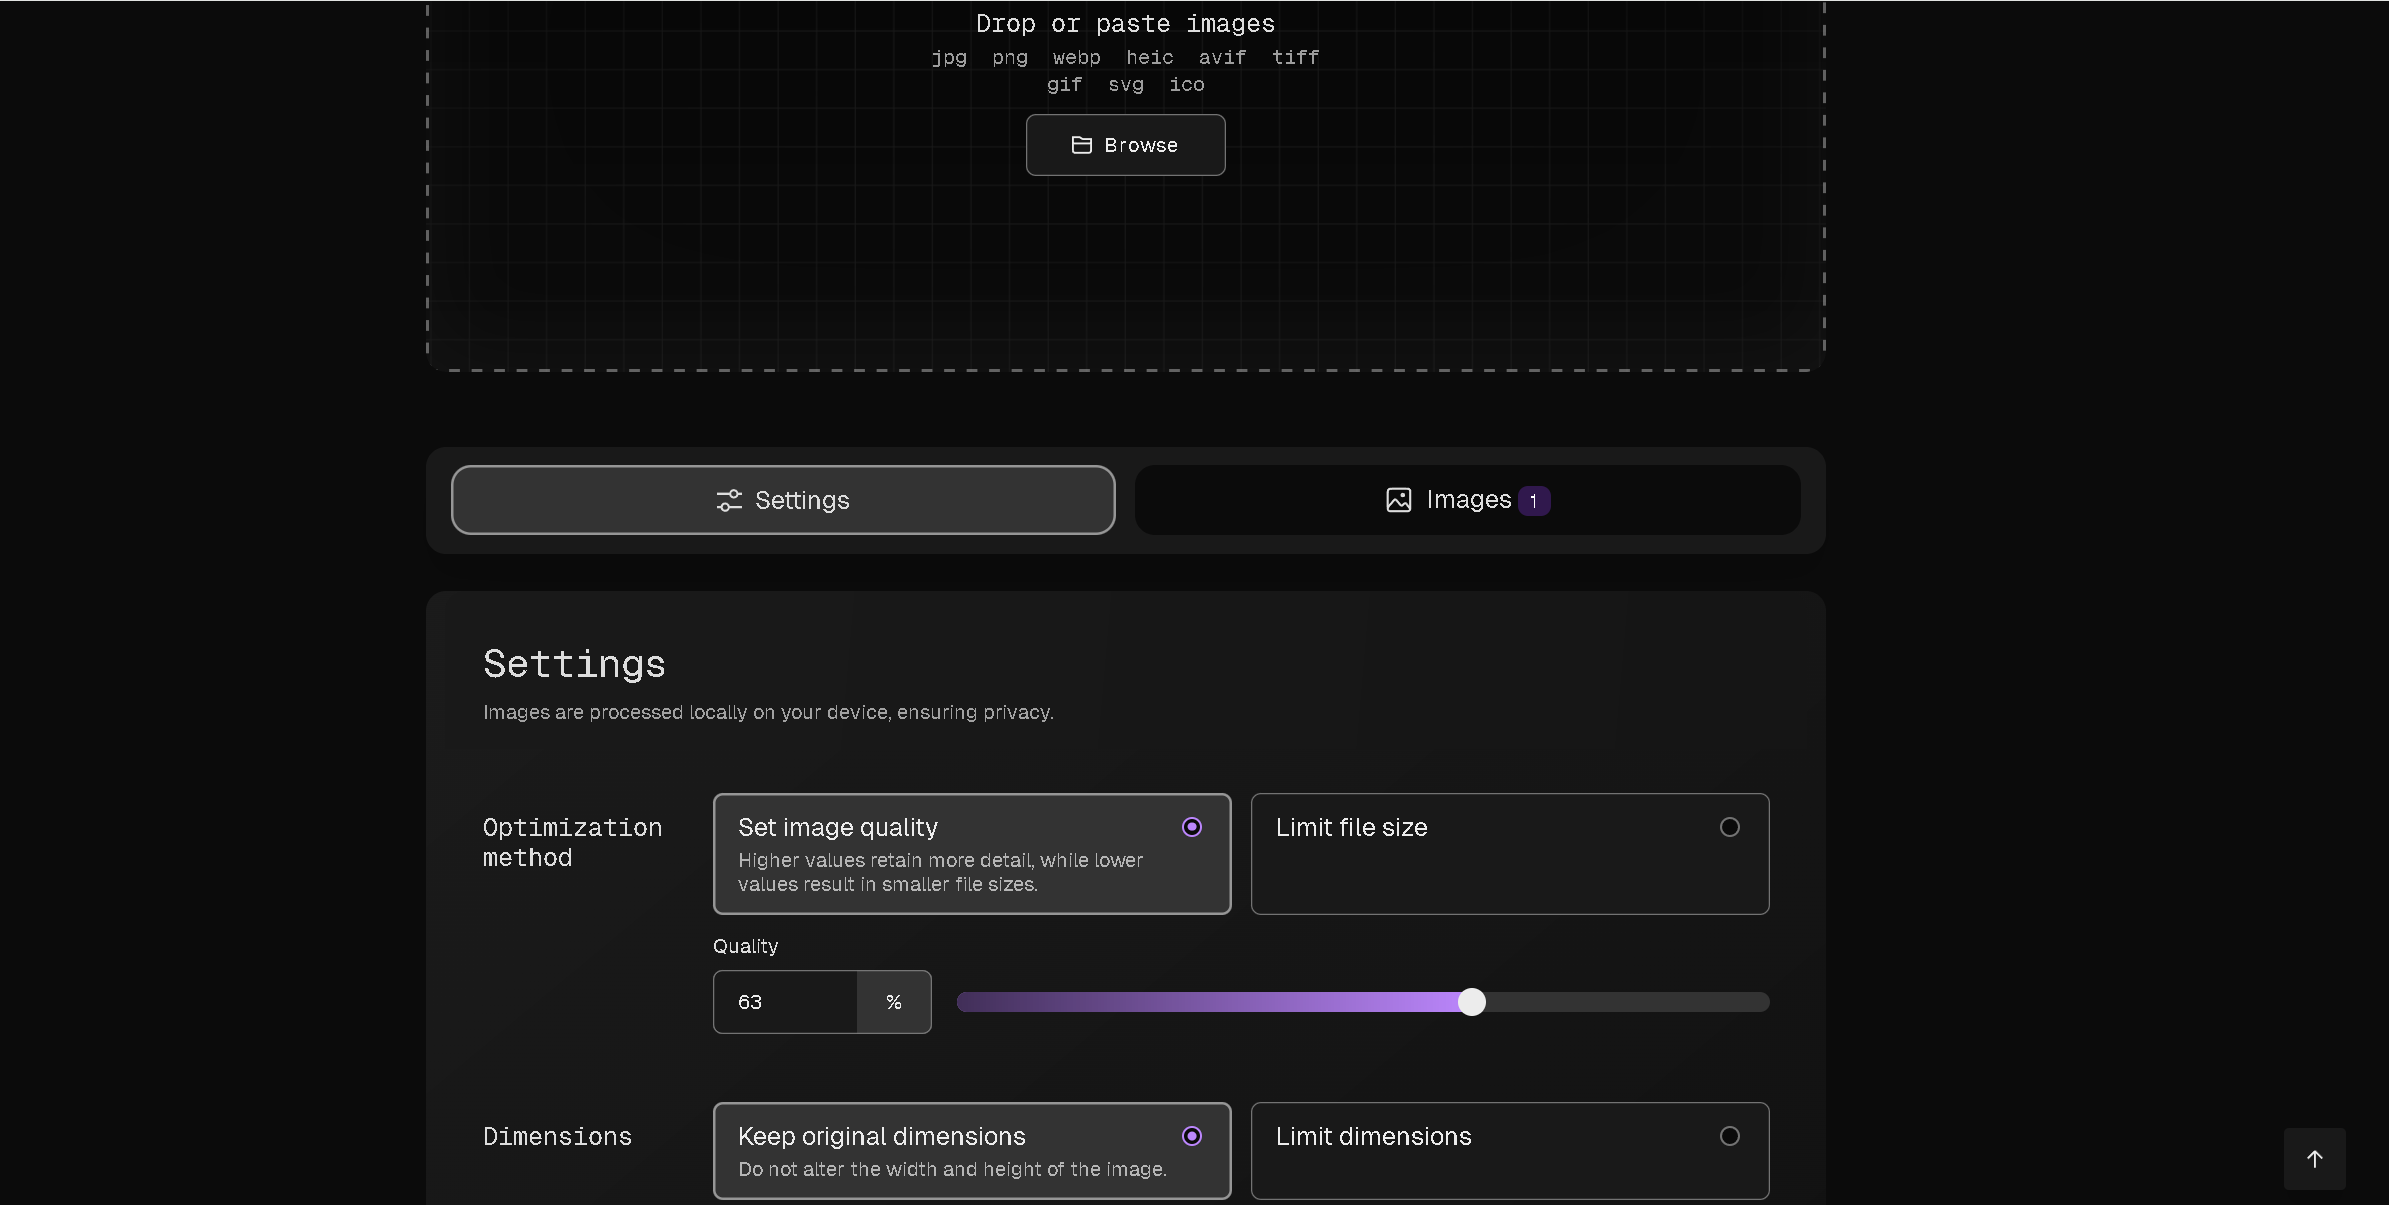Click the sliders icon on Settings tab
The height and width of the screenshot is (1205, 2389).
coord(729,500)
